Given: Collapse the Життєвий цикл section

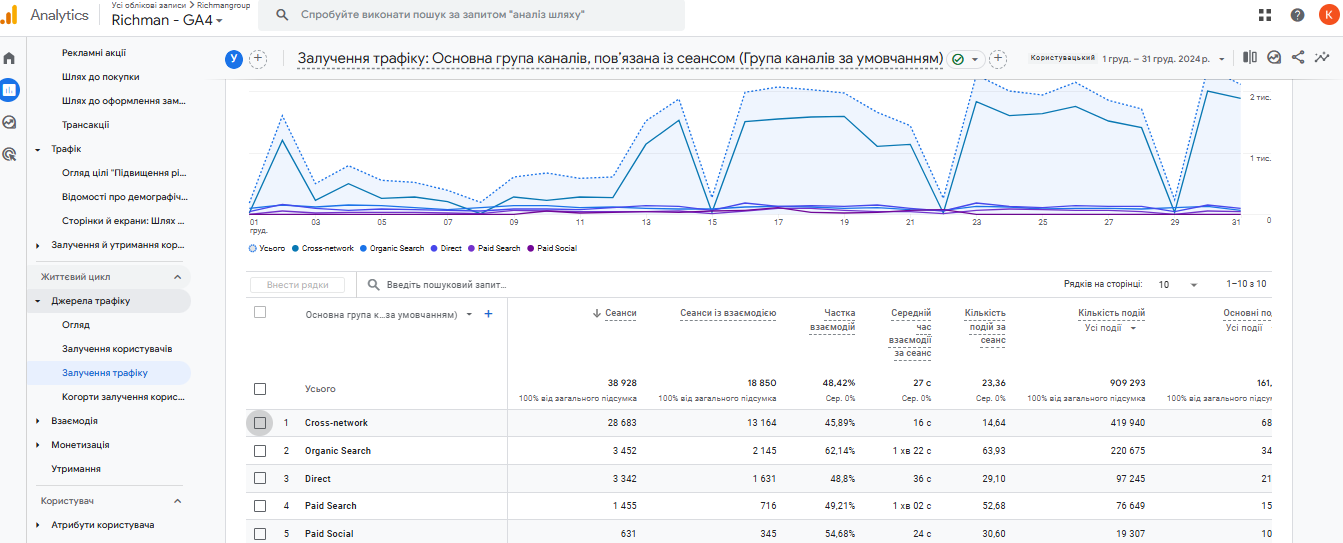Looking at the screenshot, I should pyautogui.click(x=178, y=277).
